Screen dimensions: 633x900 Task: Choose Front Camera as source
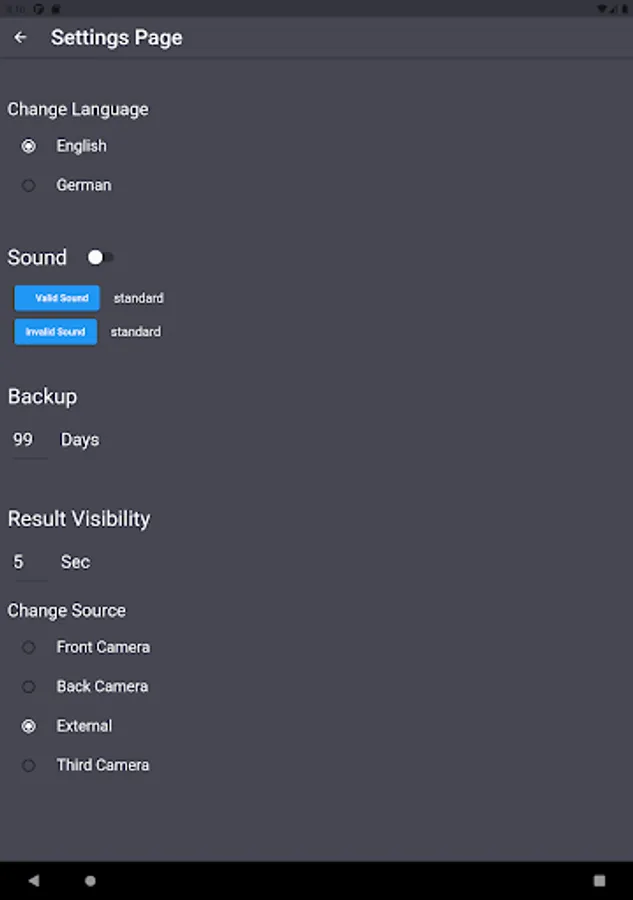29,647
